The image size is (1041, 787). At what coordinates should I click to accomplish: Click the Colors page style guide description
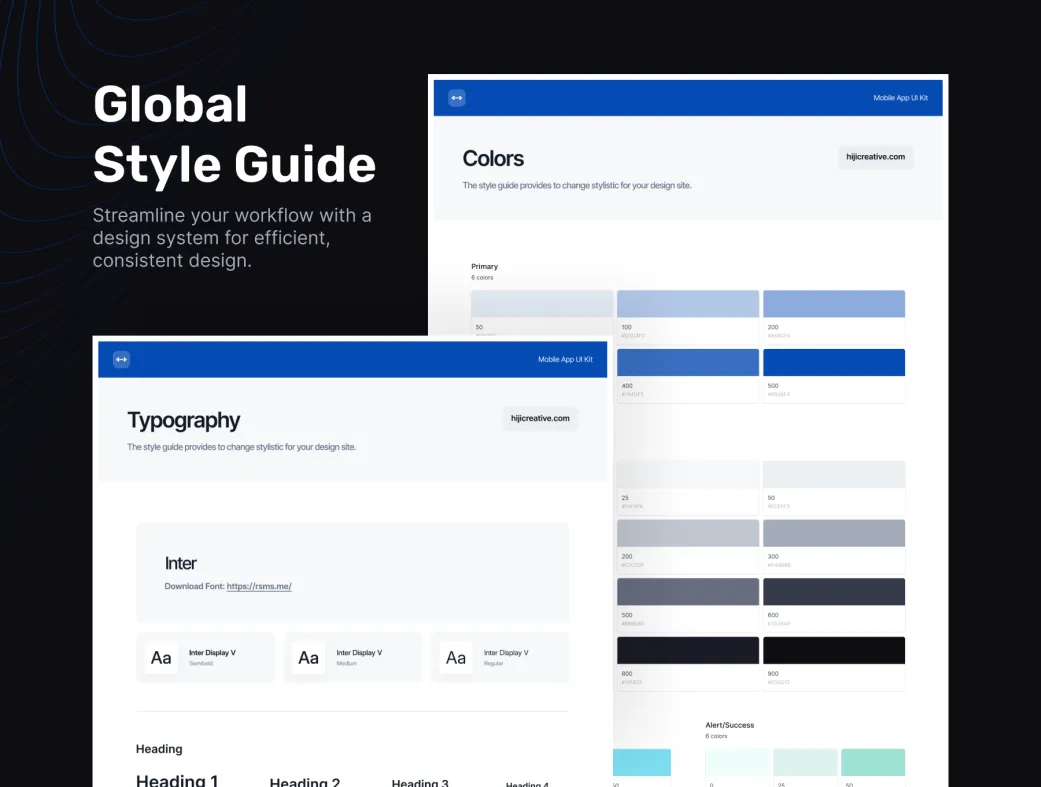click(x=577, y=186)
